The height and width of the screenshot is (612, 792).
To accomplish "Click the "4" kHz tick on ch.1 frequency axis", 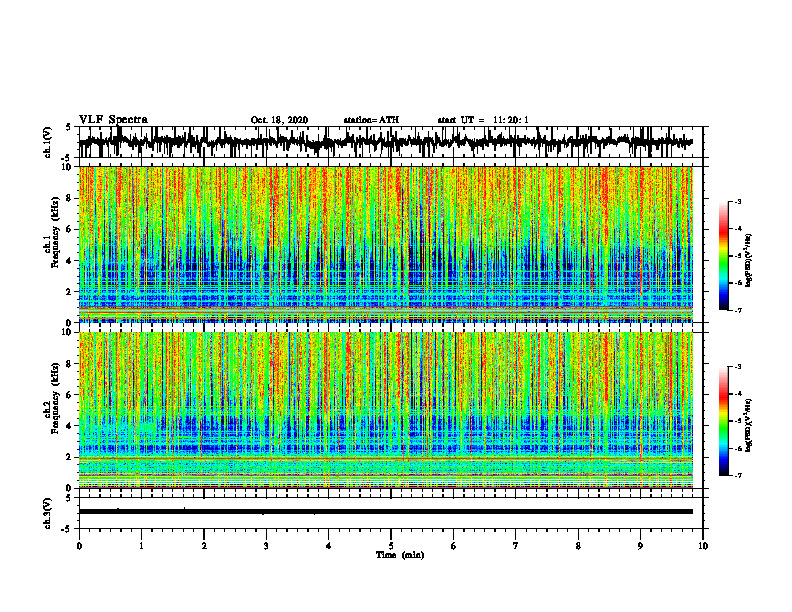I will 70,261.
